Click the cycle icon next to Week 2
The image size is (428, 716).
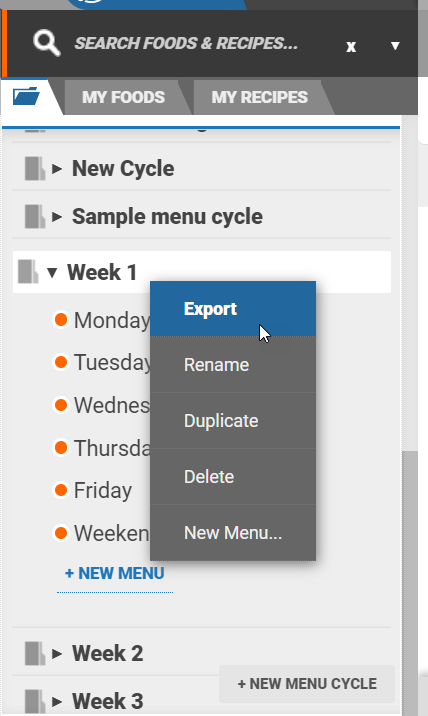tap(35, 653)
